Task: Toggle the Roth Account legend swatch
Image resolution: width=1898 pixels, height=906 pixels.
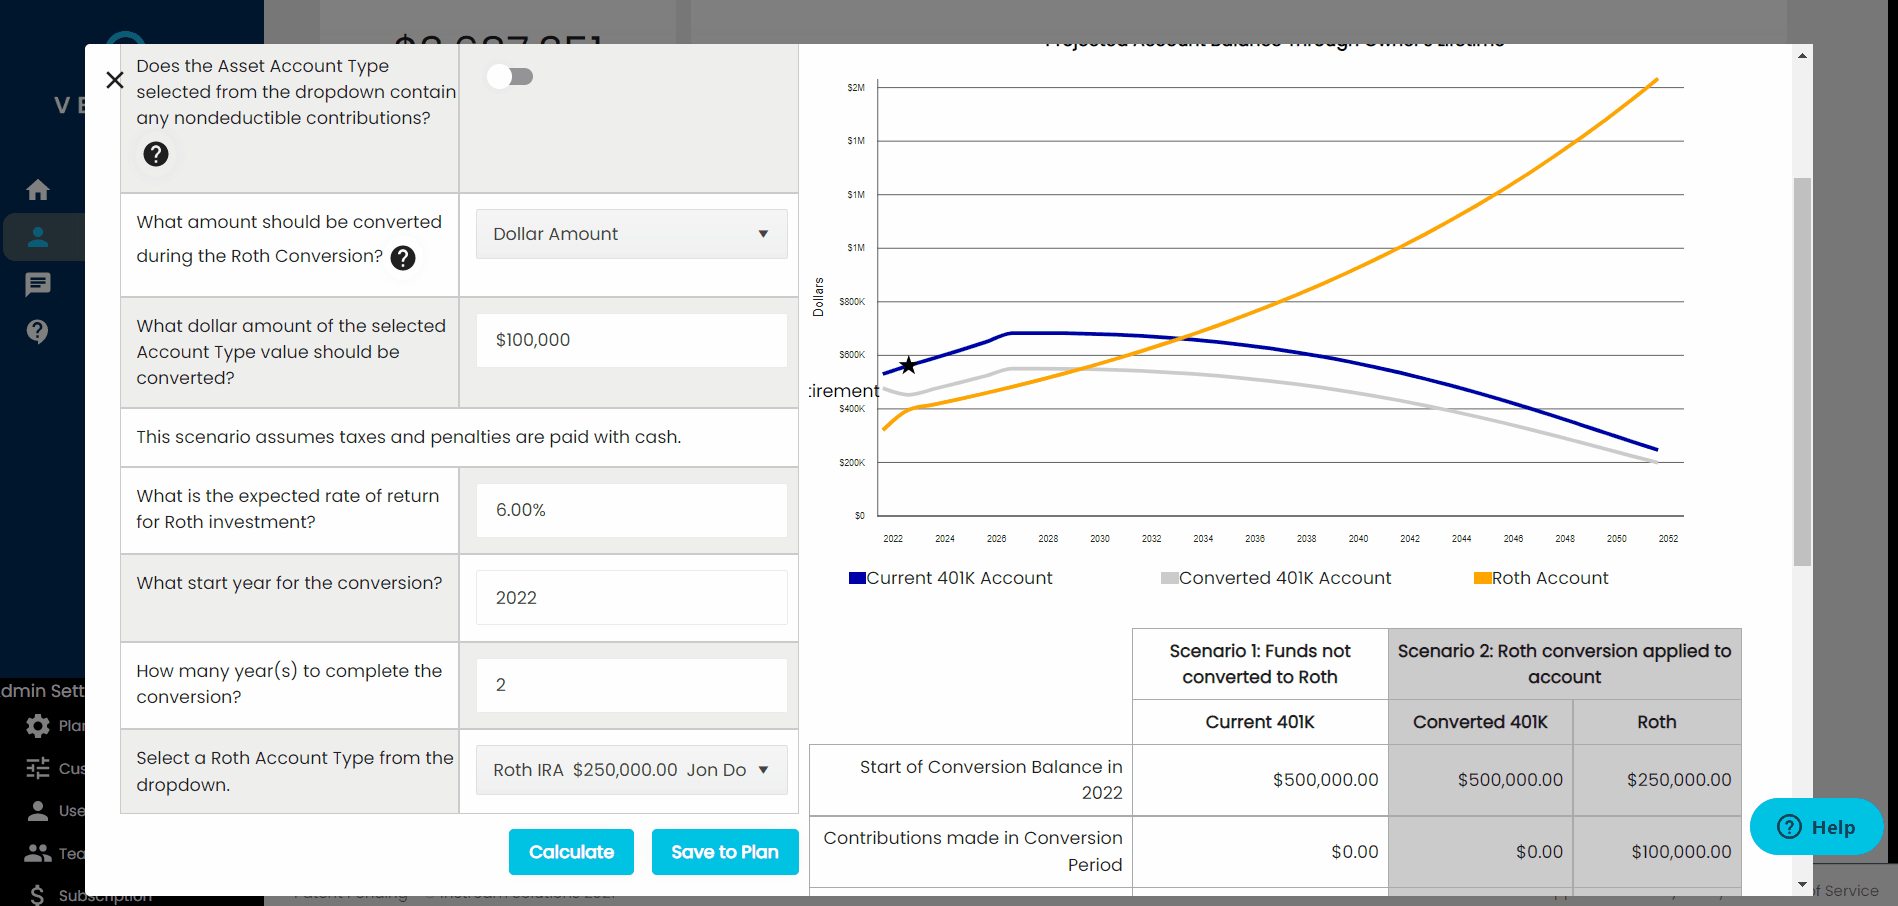Action: point(1482,578)
